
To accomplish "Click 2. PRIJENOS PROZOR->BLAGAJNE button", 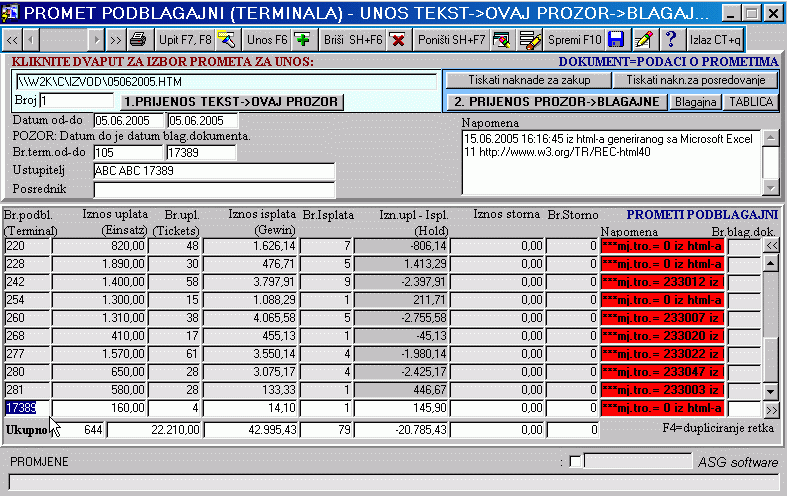I will [x=557, y=102].
